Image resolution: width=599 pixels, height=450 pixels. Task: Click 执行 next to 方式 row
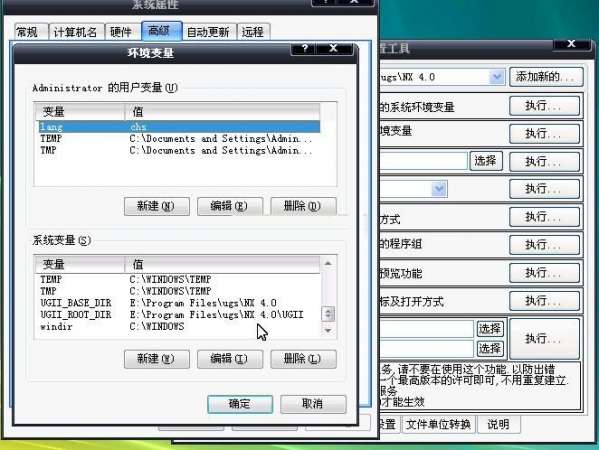pos(545,217)
